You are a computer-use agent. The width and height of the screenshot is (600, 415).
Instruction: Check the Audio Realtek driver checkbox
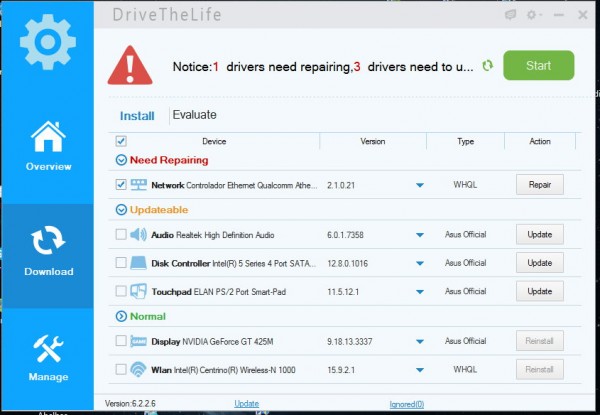coord(121,234)
